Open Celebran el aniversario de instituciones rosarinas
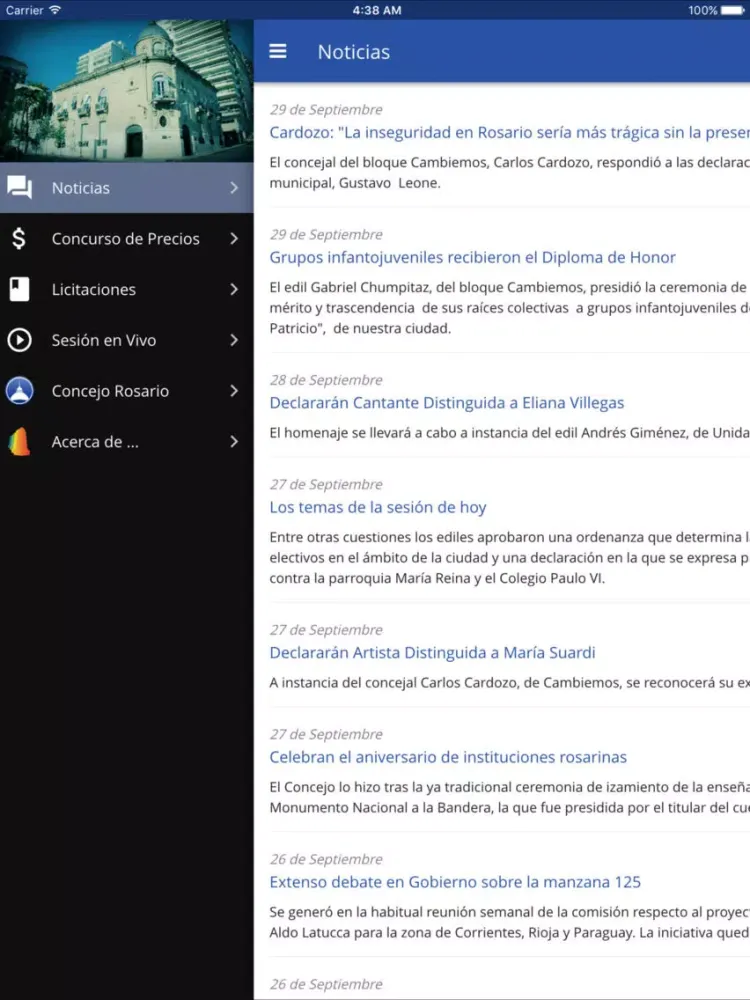This screenshot has width=750, height=1000. (448, 758)
